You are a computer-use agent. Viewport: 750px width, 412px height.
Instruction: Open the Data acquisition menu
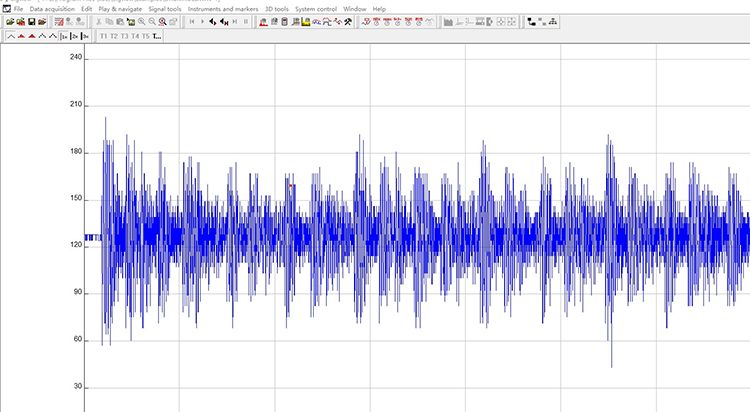coord(51,9)
